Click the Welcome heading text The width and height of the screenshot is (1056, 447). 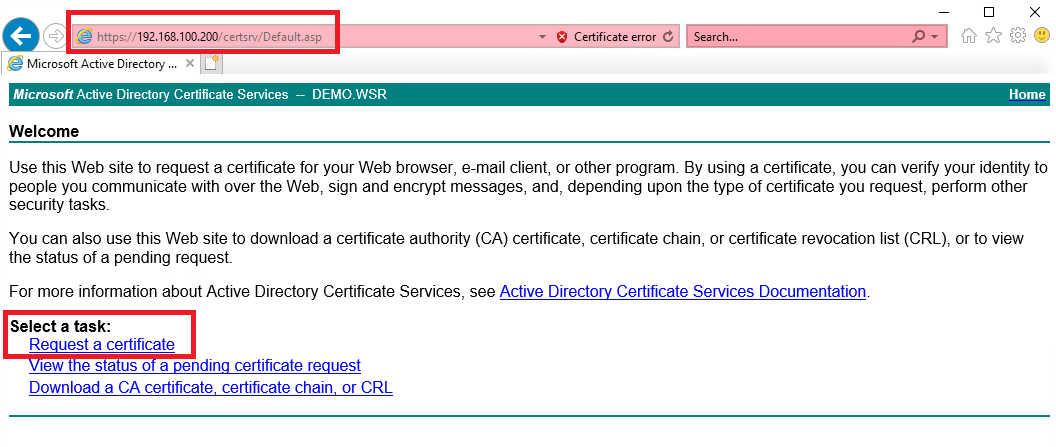[44, 131]
